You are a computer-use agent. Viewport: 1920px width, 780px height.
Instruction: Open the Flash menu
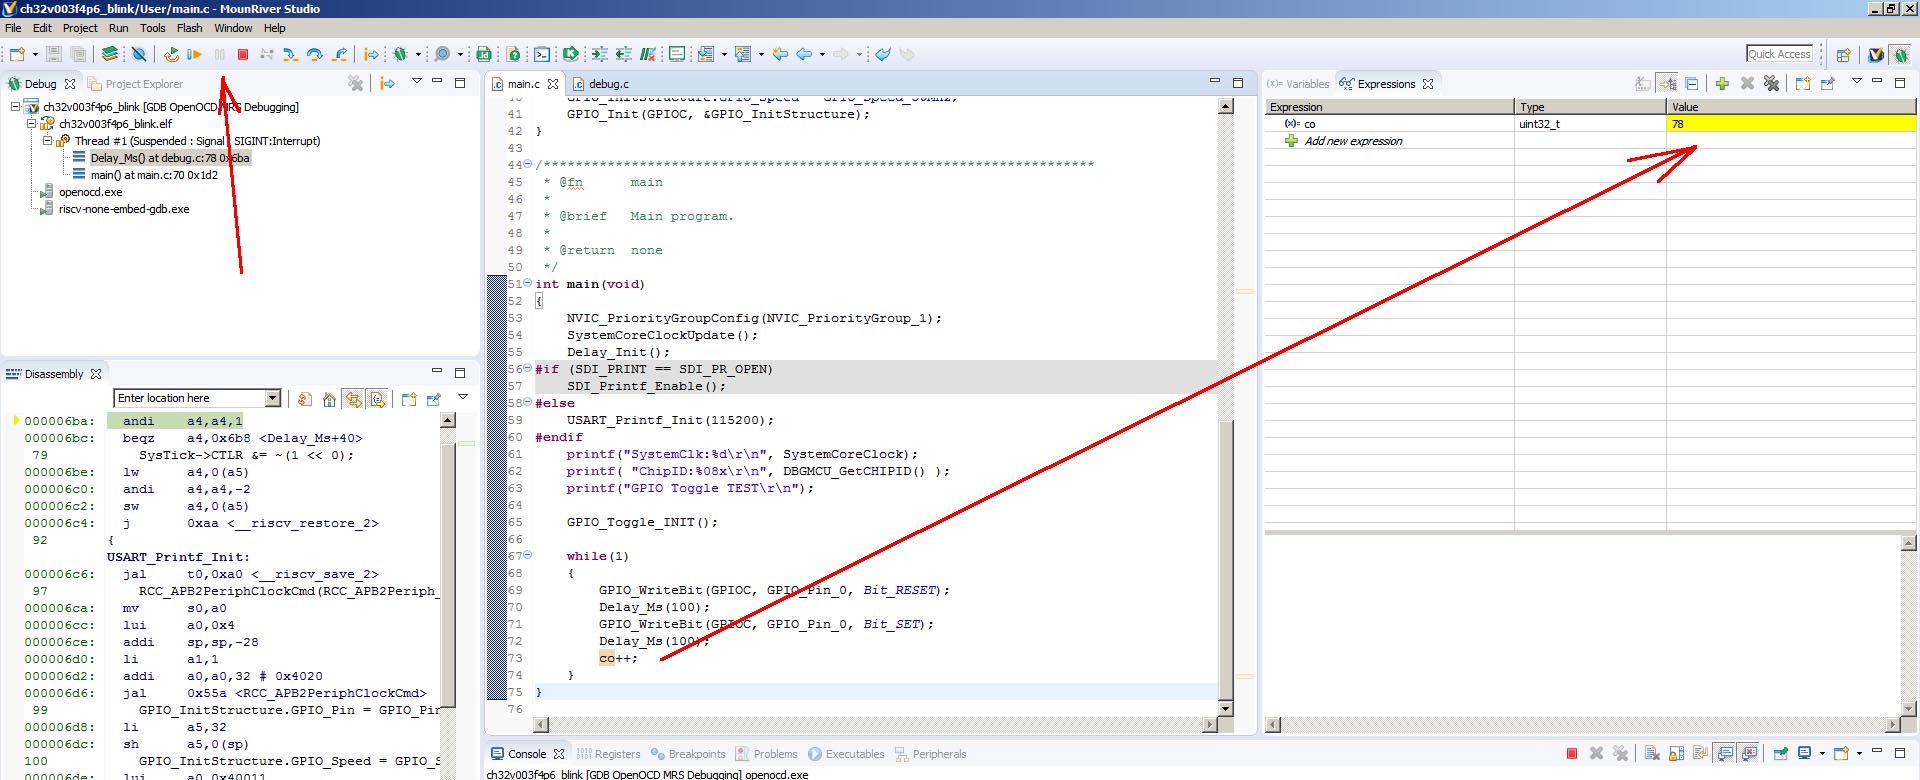point(189,28)
